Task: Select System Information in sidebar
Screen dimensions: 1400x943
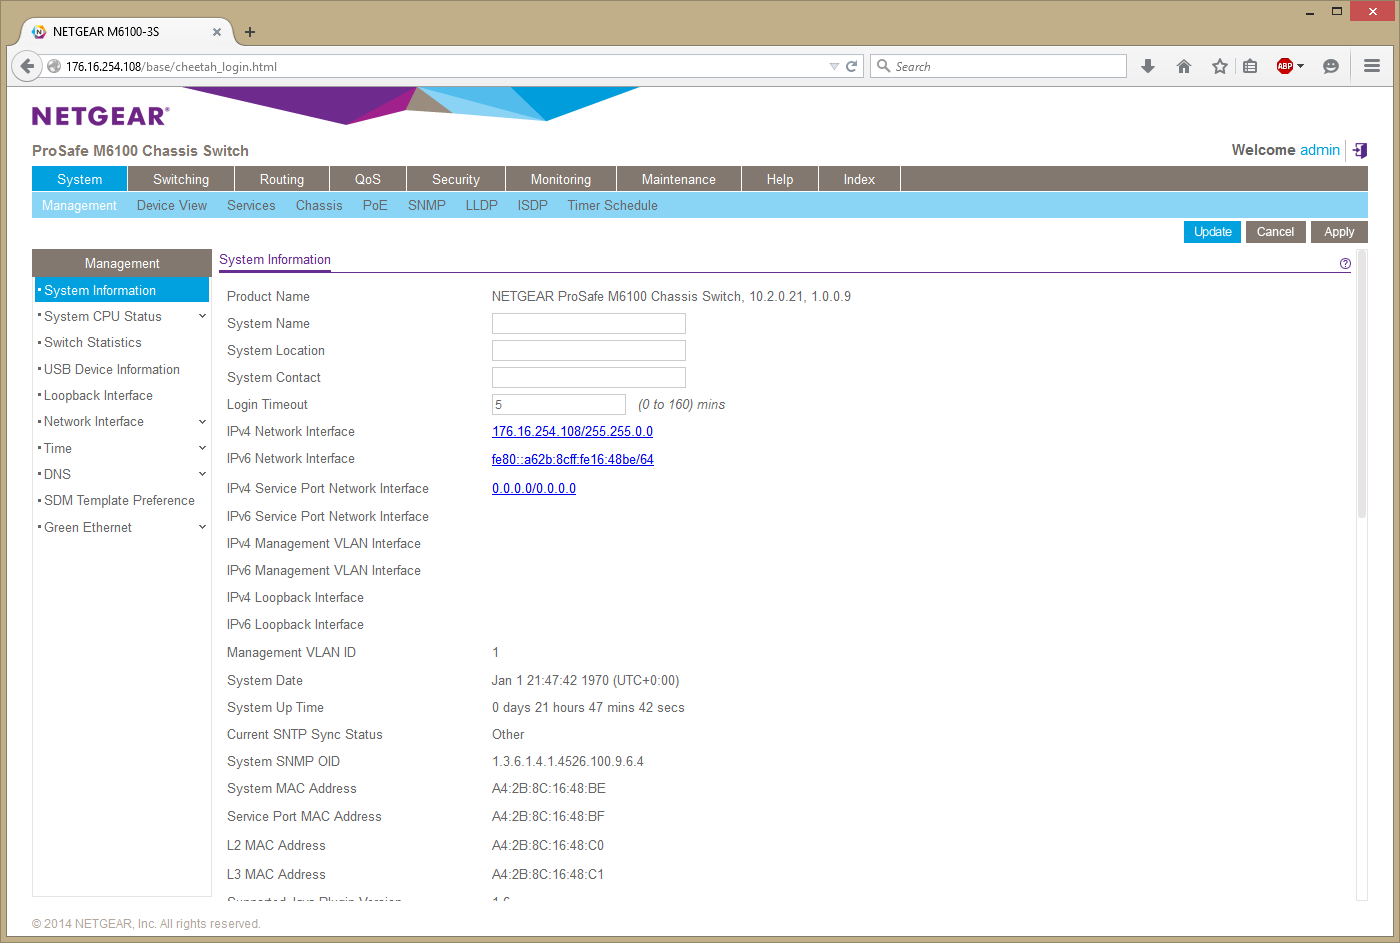Action: 122,290
